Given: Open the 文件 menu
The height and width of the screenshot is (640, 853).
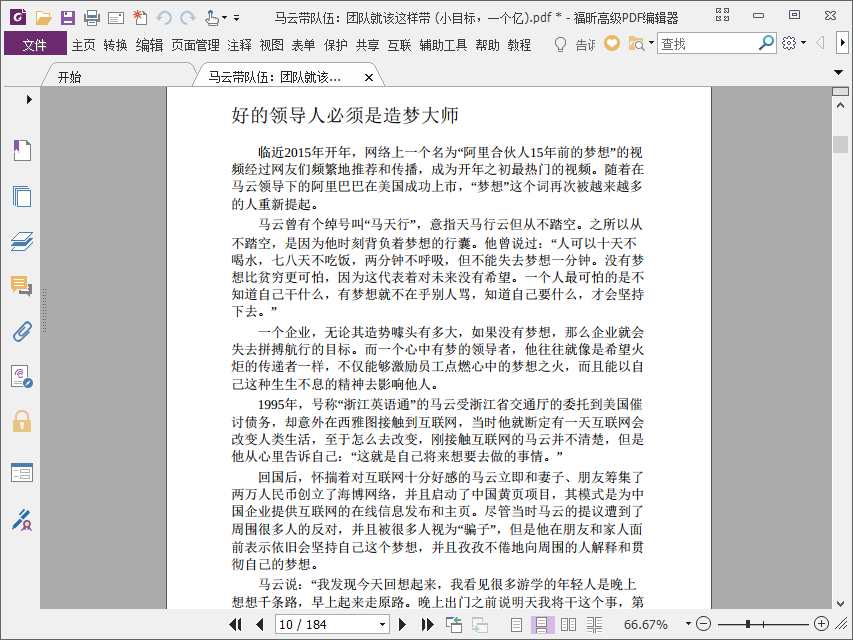Looking at the screenshot, I should click(x=35, y=45).
